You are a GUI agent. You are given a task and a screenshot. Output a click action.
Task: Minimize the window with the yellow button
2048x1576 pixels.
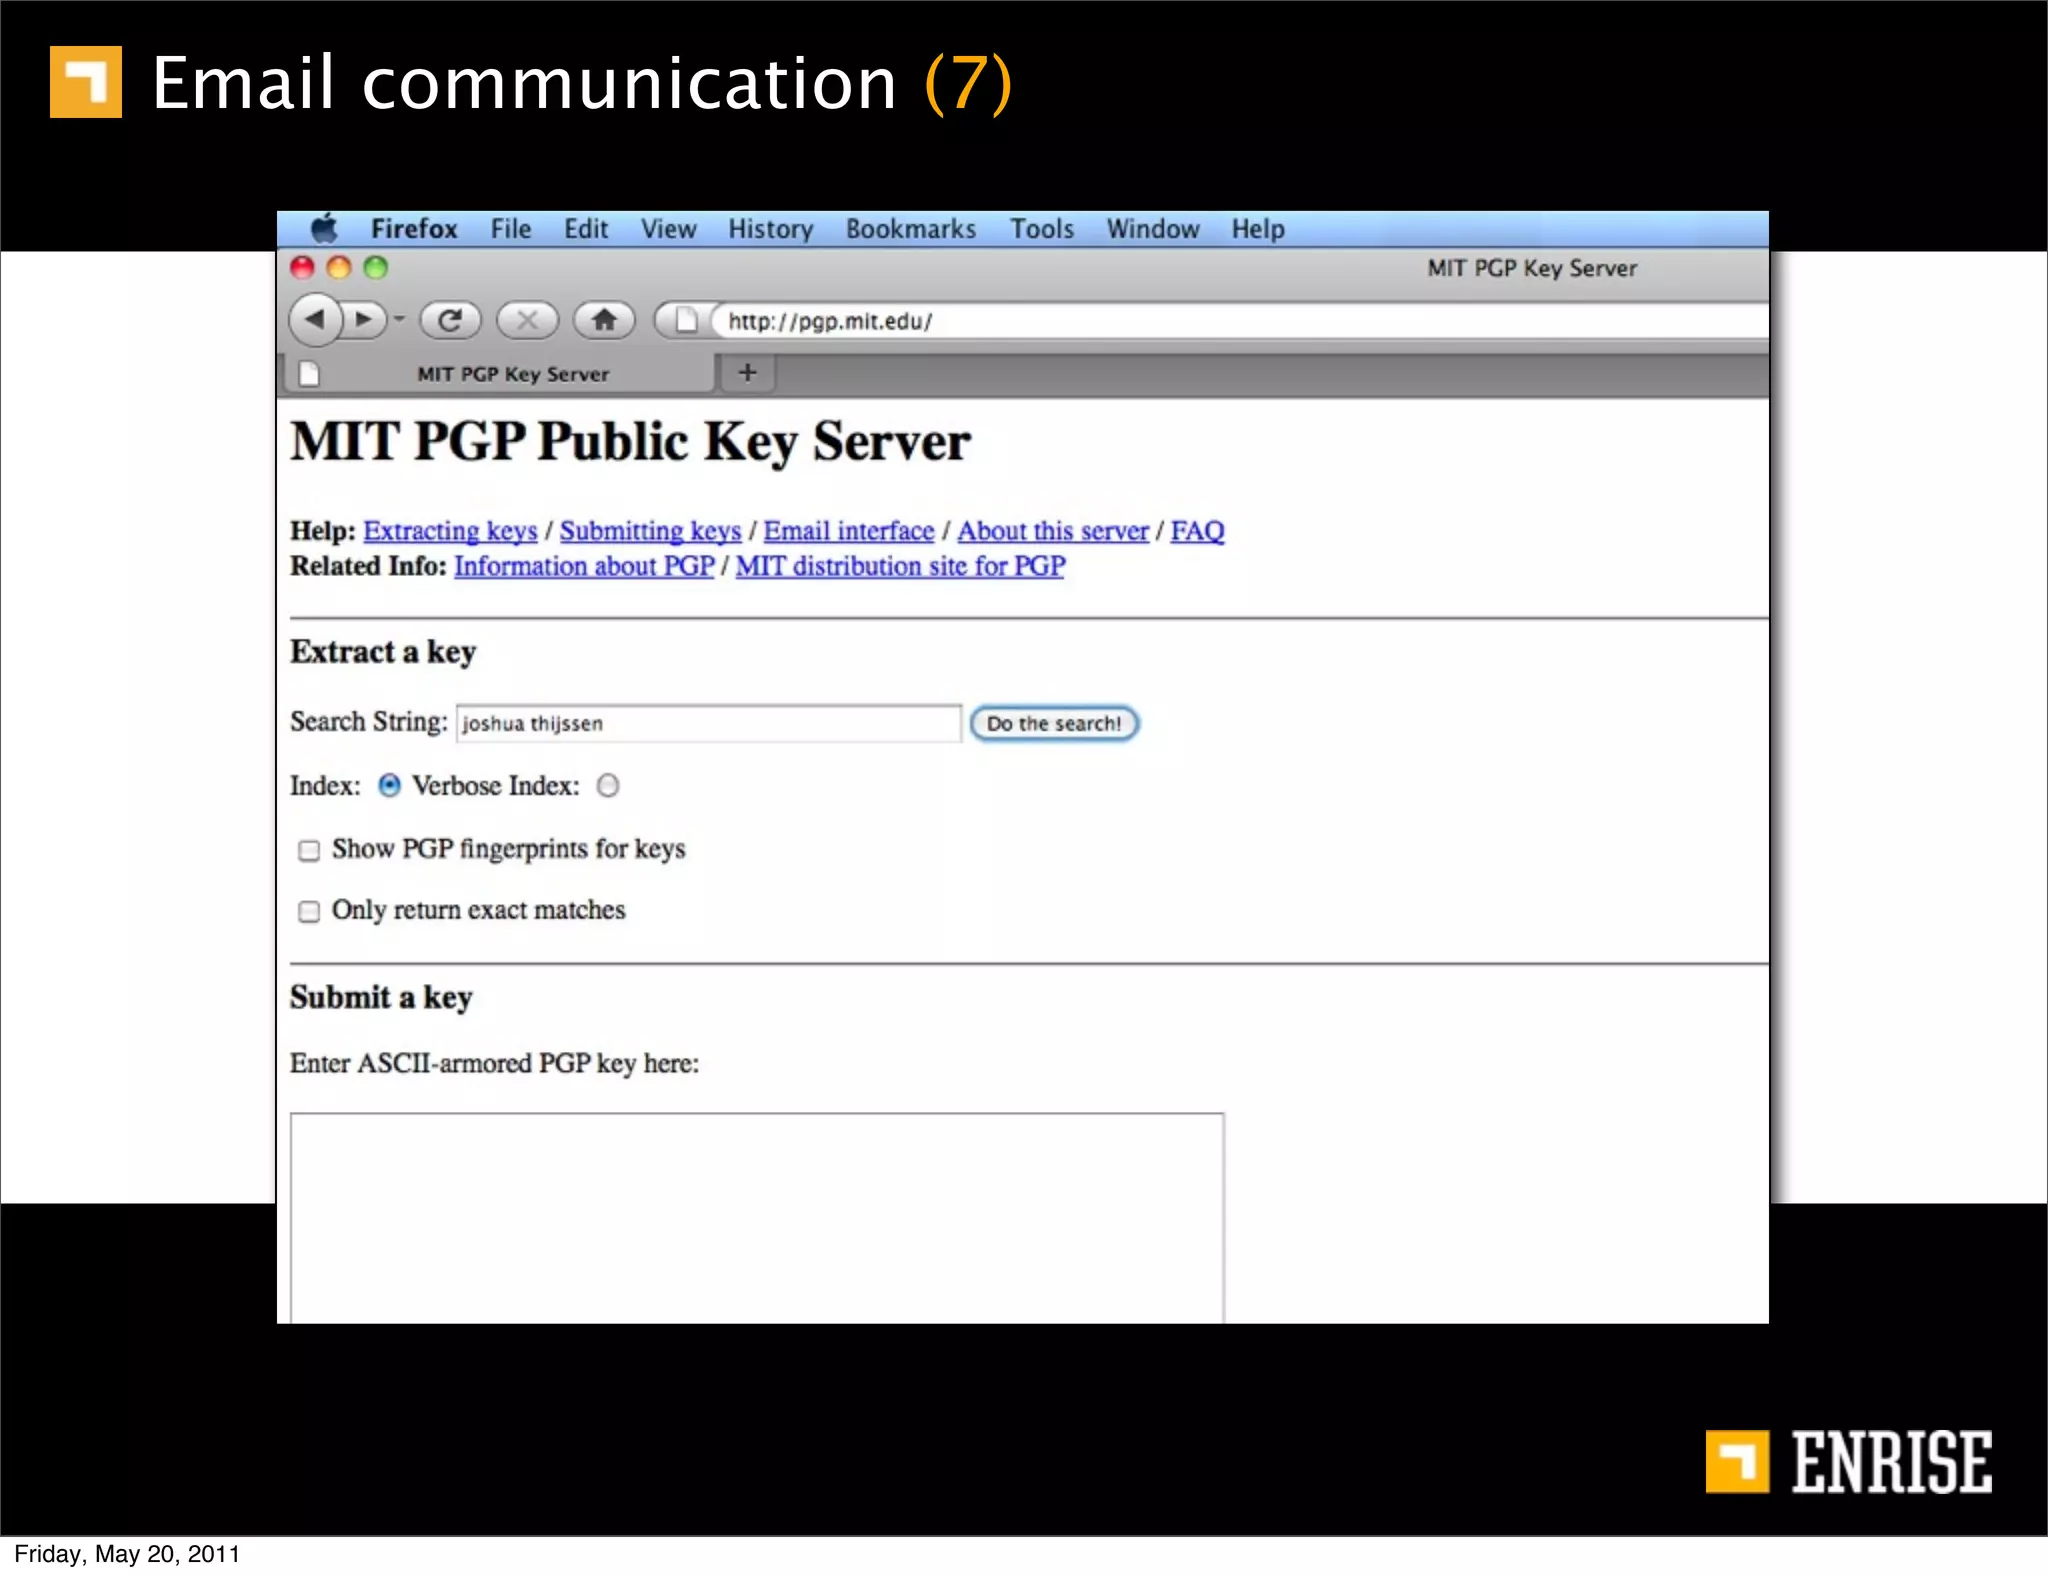[339, 267]
